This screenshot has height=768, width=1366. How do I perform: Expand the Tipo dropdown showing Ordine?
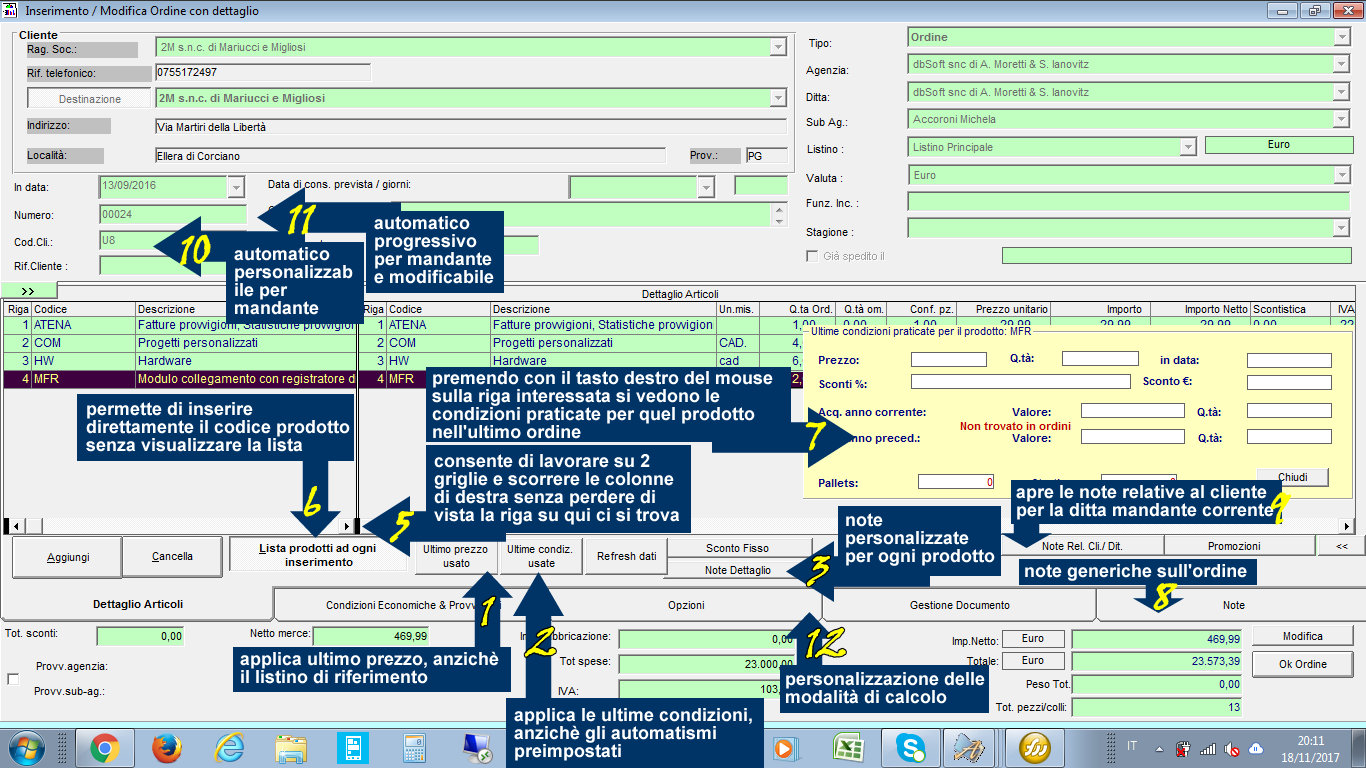pyautogui.click(x=1342, y=37)
